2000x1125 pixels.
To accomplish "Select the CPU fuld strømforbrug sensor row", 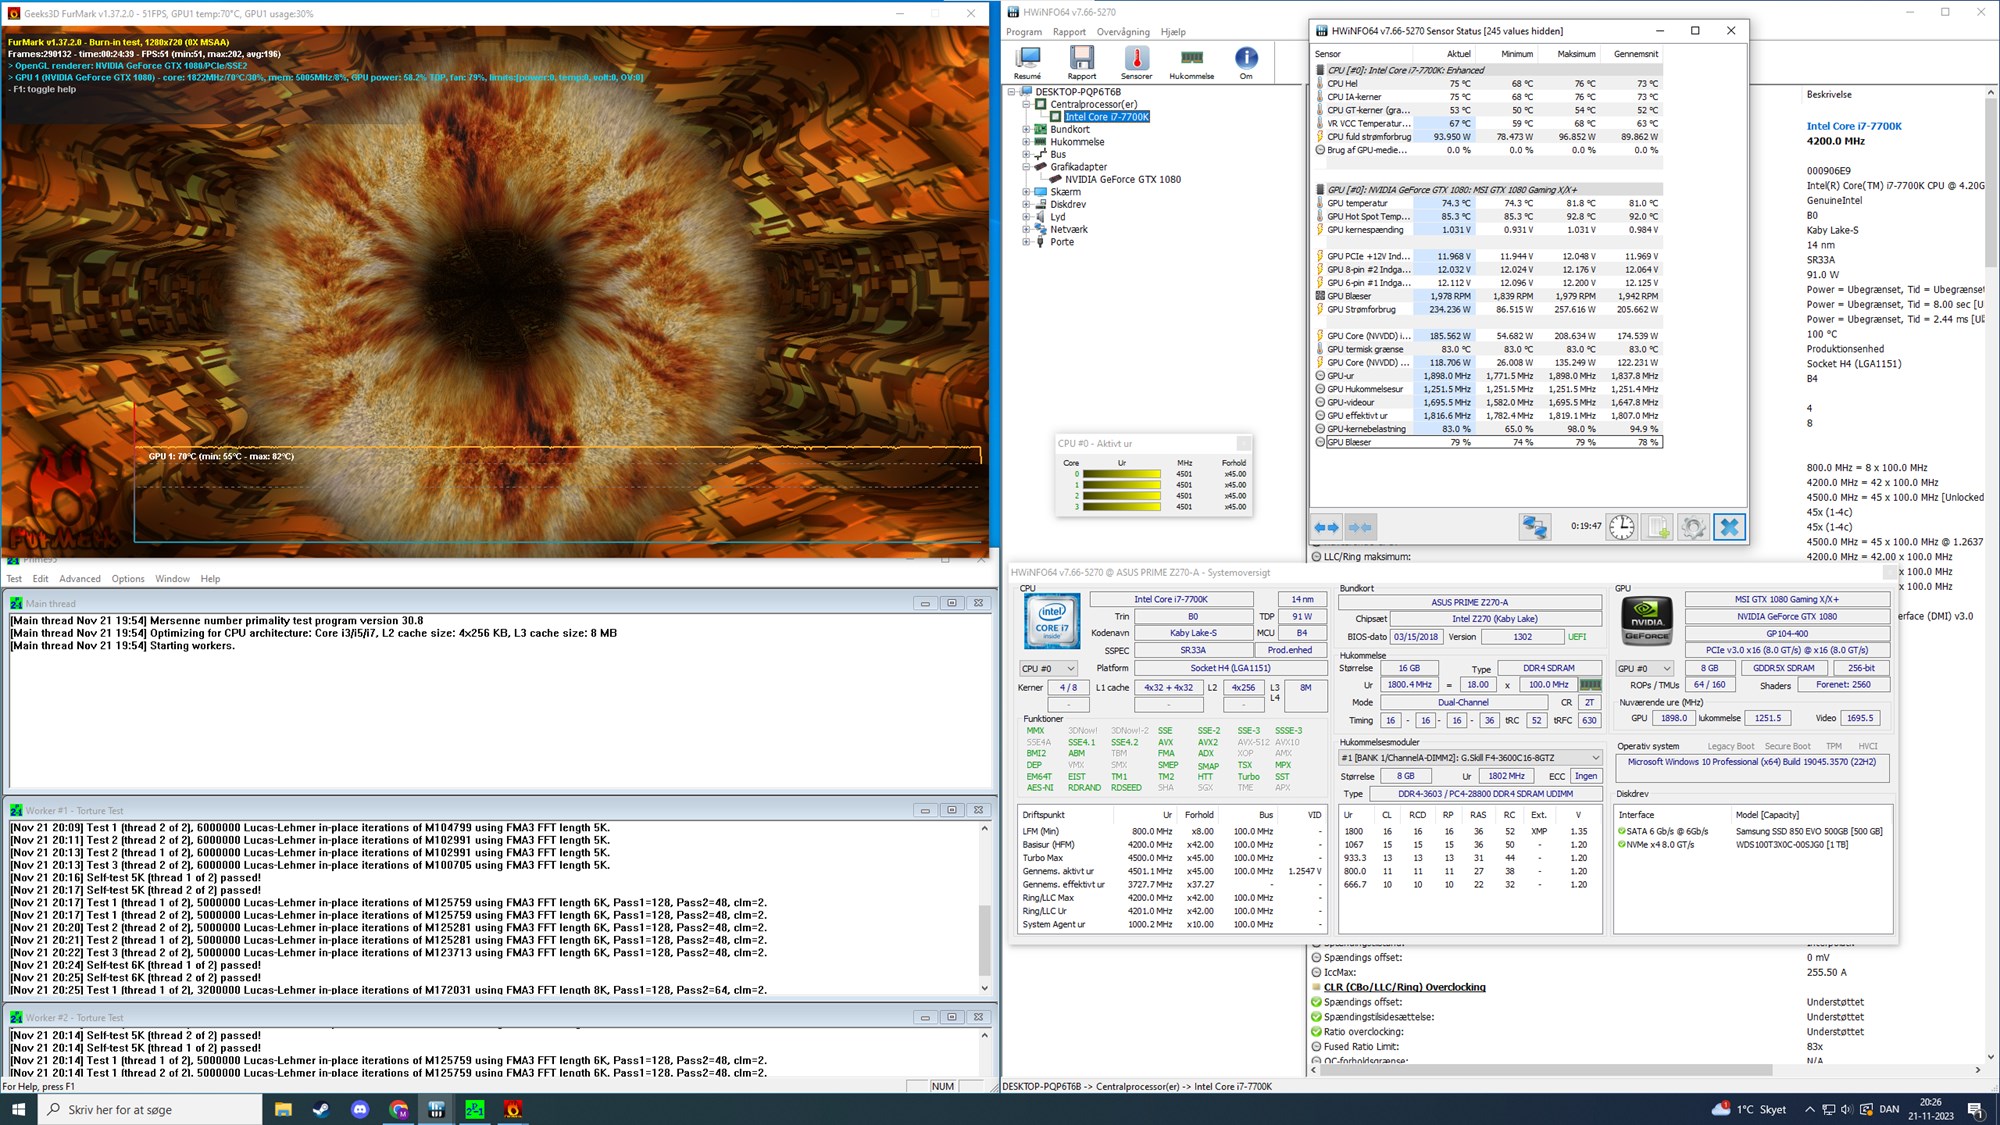I will tap(1488, 137).
